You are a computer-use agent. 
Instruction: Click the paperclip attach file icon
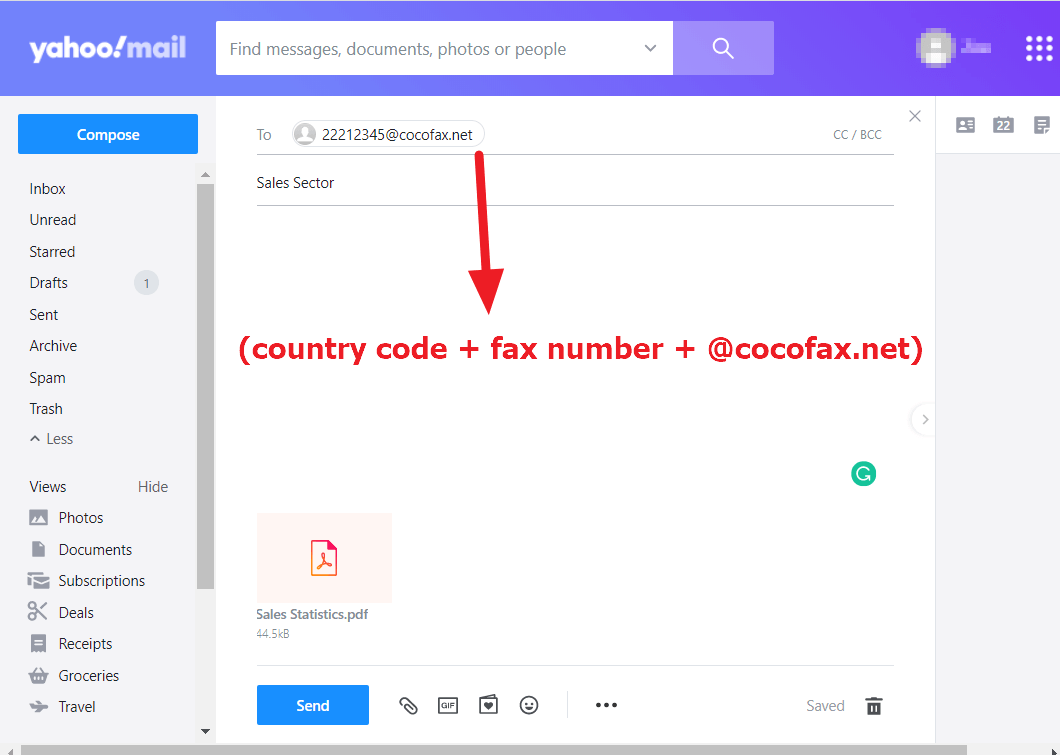click(x=408, y=706)
